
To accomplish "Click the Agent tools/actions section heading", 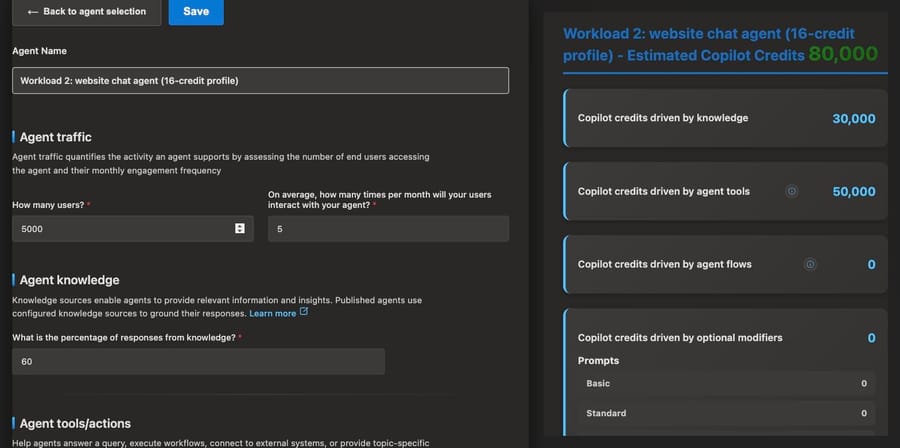I will click(x=75, y=423).
